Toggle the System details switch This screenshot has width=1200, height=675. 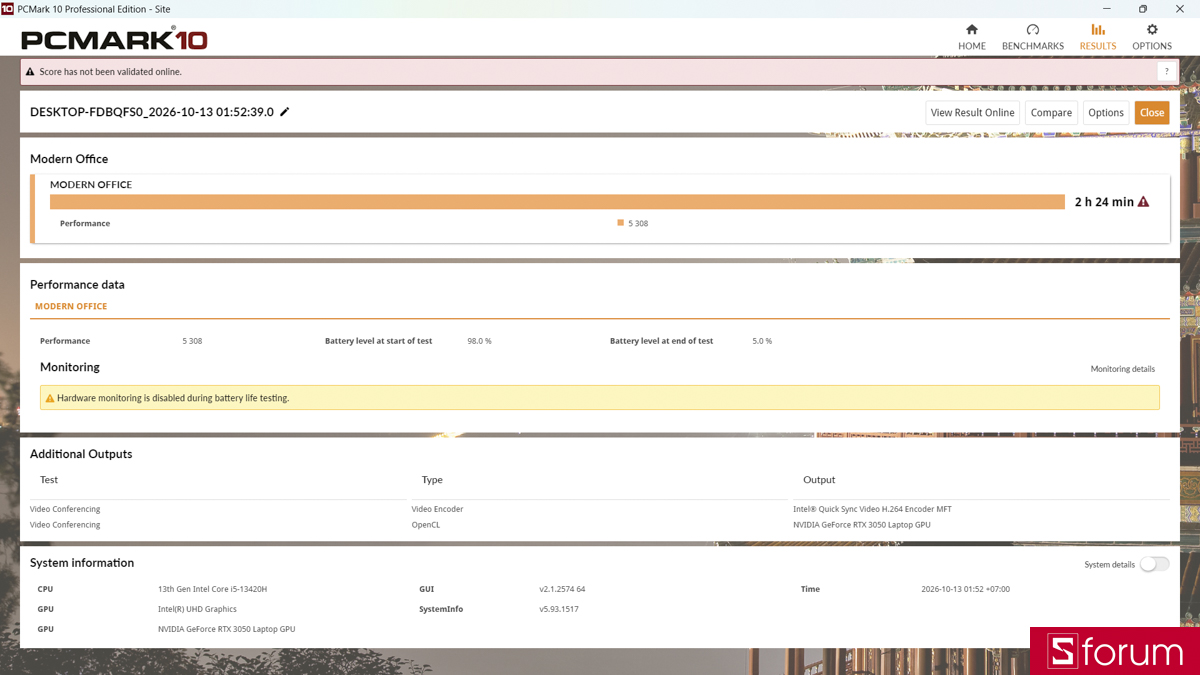1154,564
